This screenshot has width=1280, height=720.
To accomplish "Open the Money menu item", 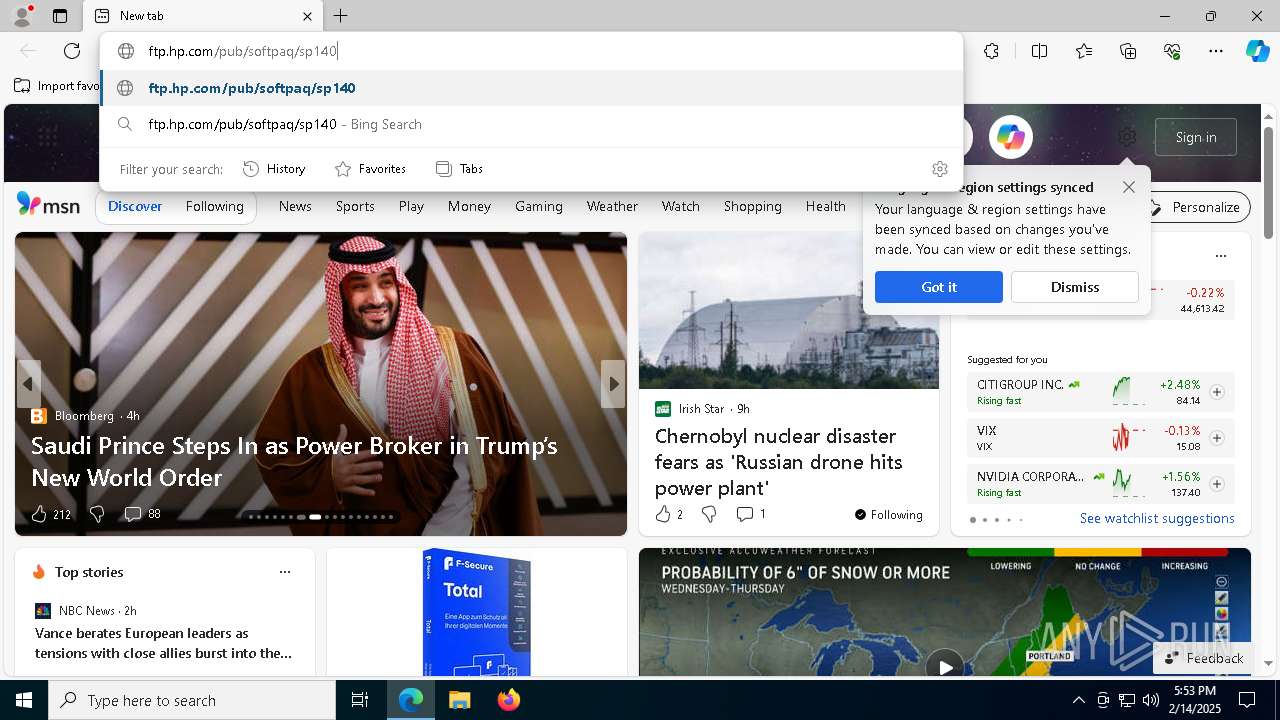I will [469, 206].
